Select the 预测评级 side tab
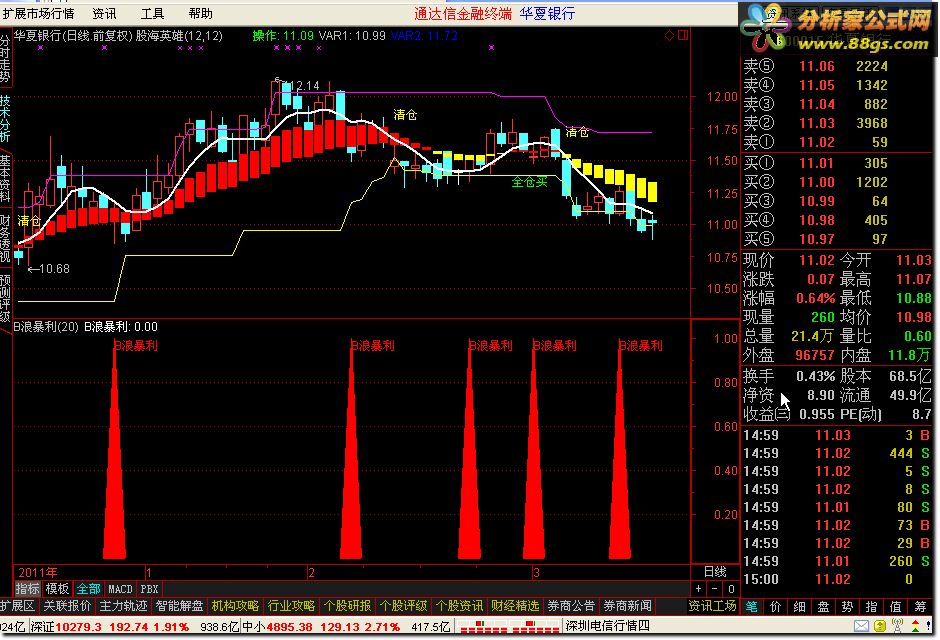940x640 pixels. coord(5,298)
